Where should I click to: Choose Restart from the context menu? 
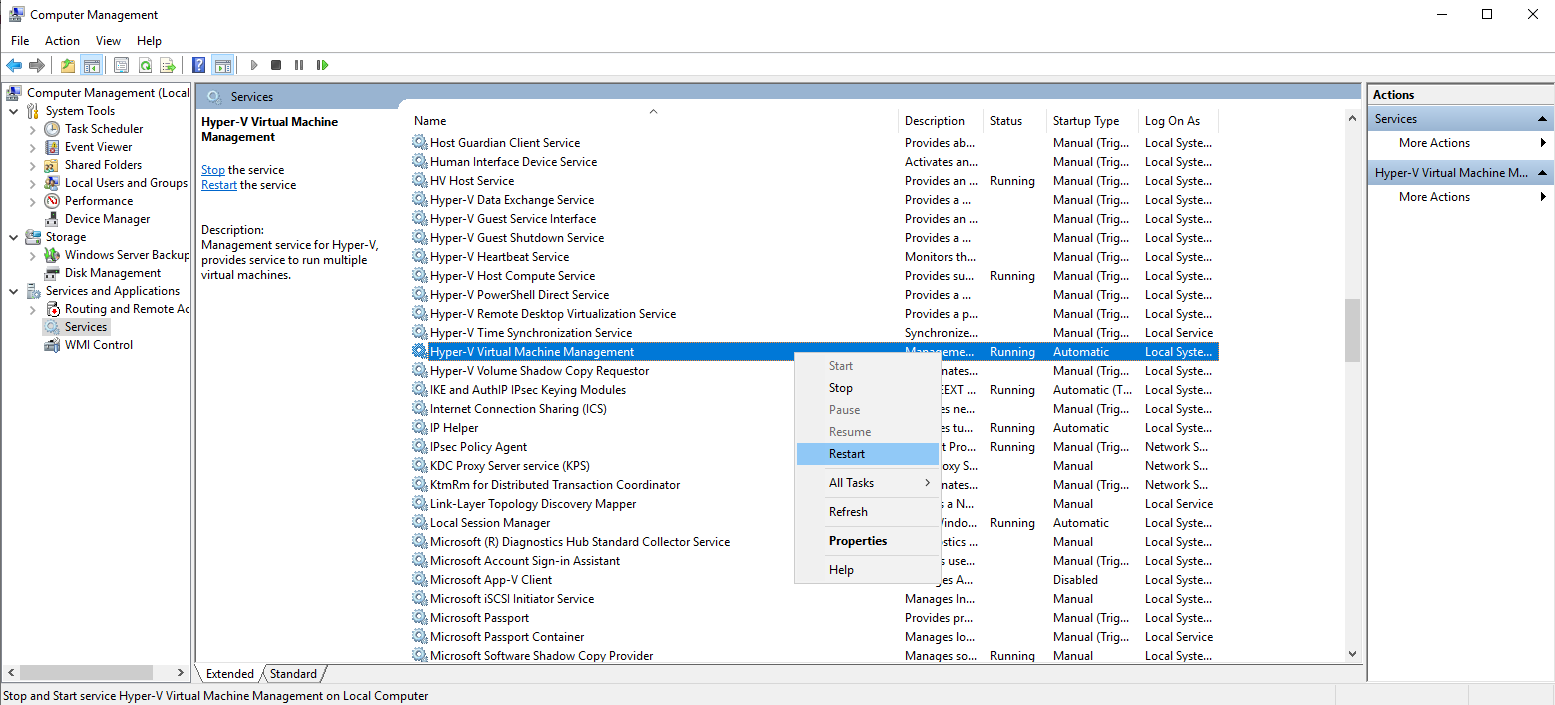847,454
